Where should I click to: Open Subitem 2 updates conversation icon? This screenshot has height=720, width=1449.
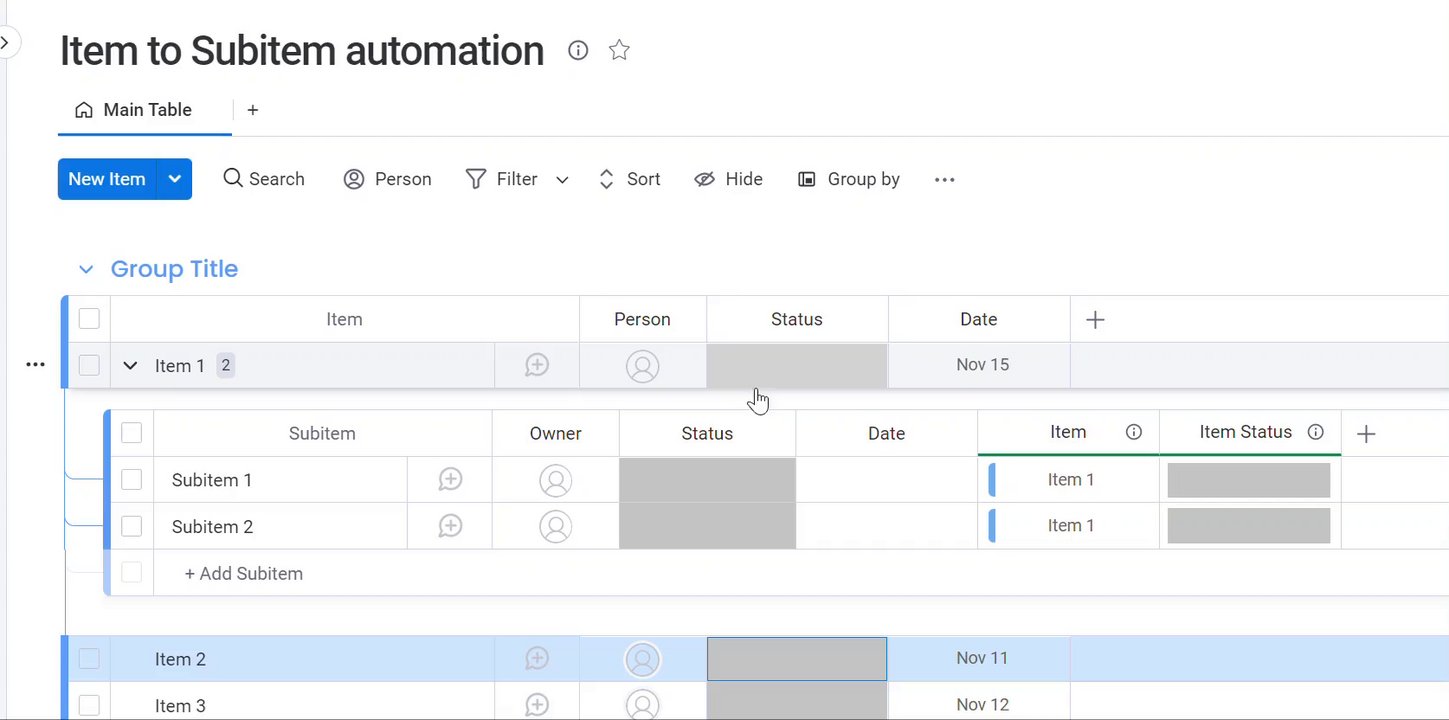click(450, 526)
